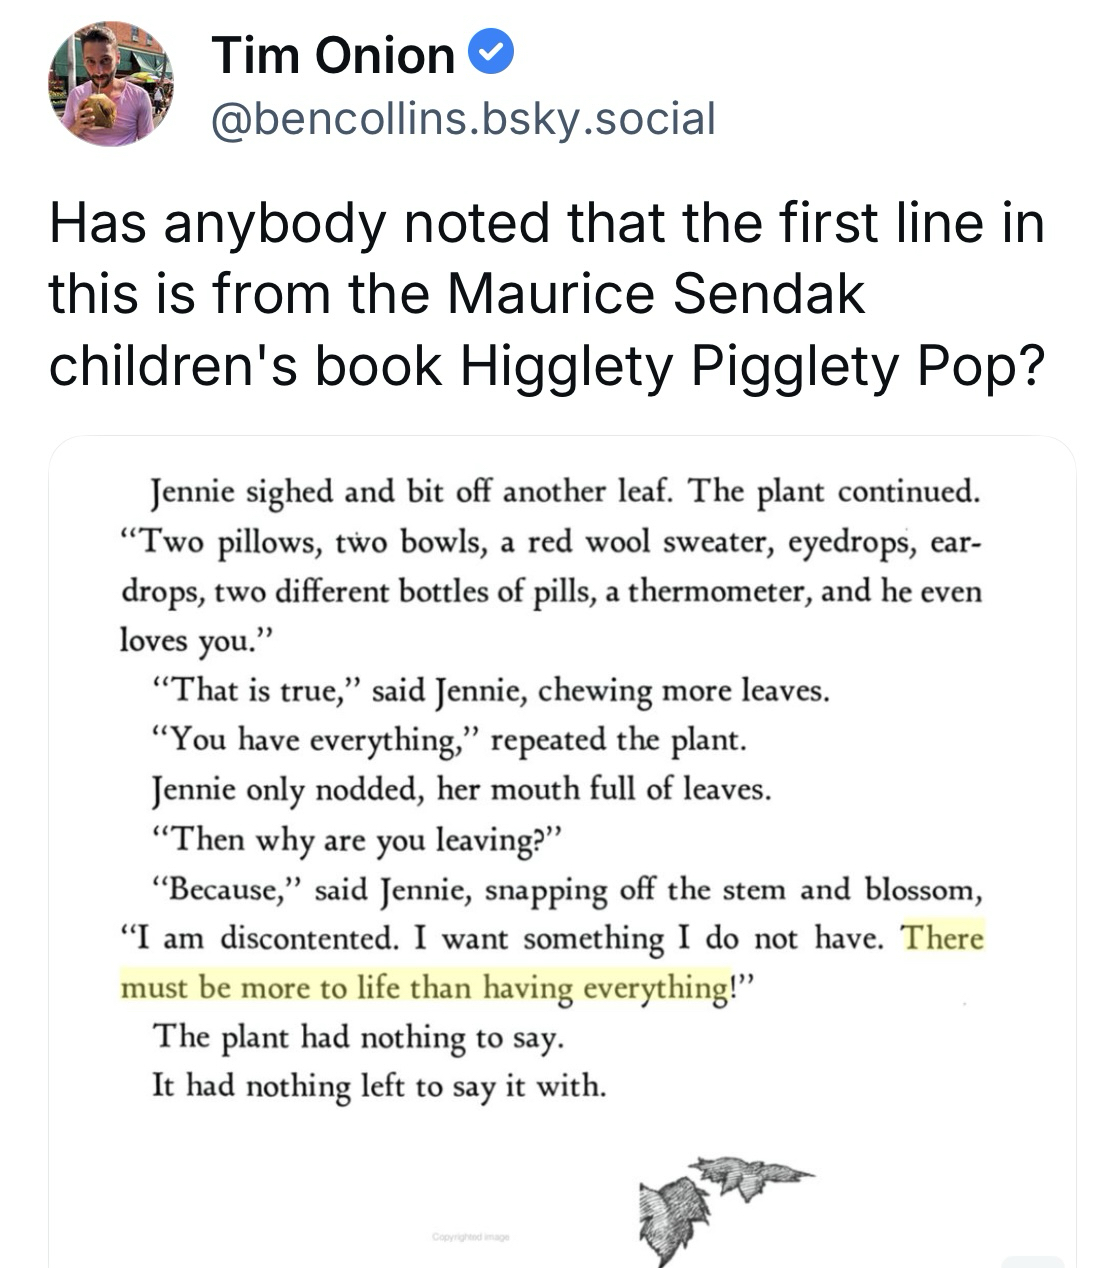Click "The plant had nothing to say."
The image size is (1116, 1268).
[x=358, y=1036]
